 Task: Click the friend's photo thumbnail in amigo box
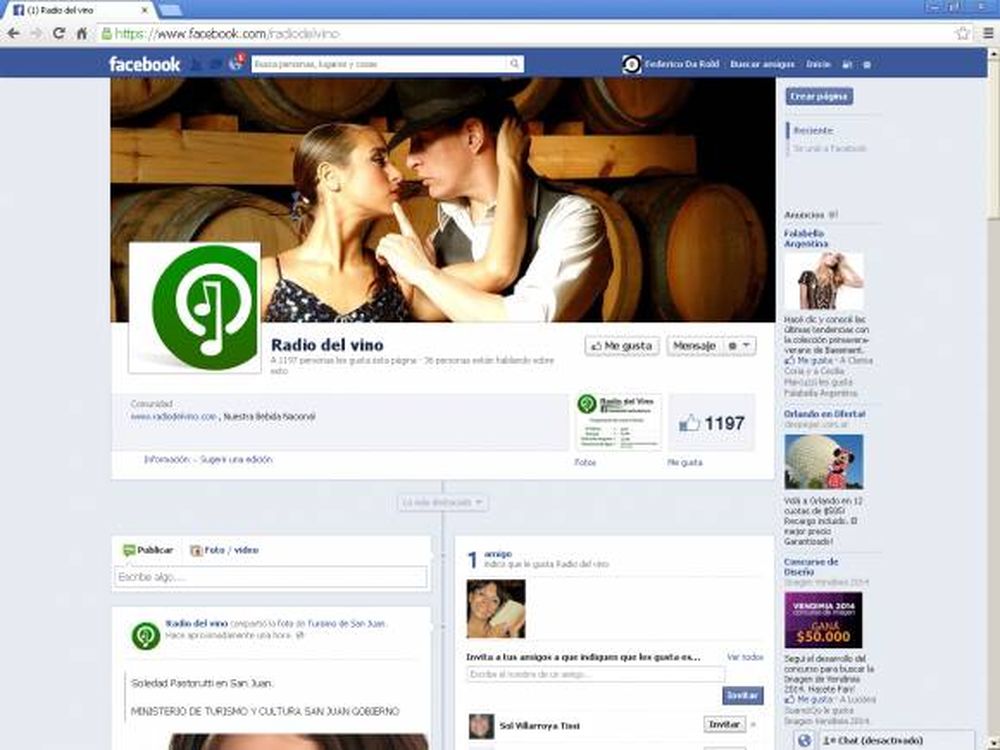pyautogui.click(x=496, y=608)
